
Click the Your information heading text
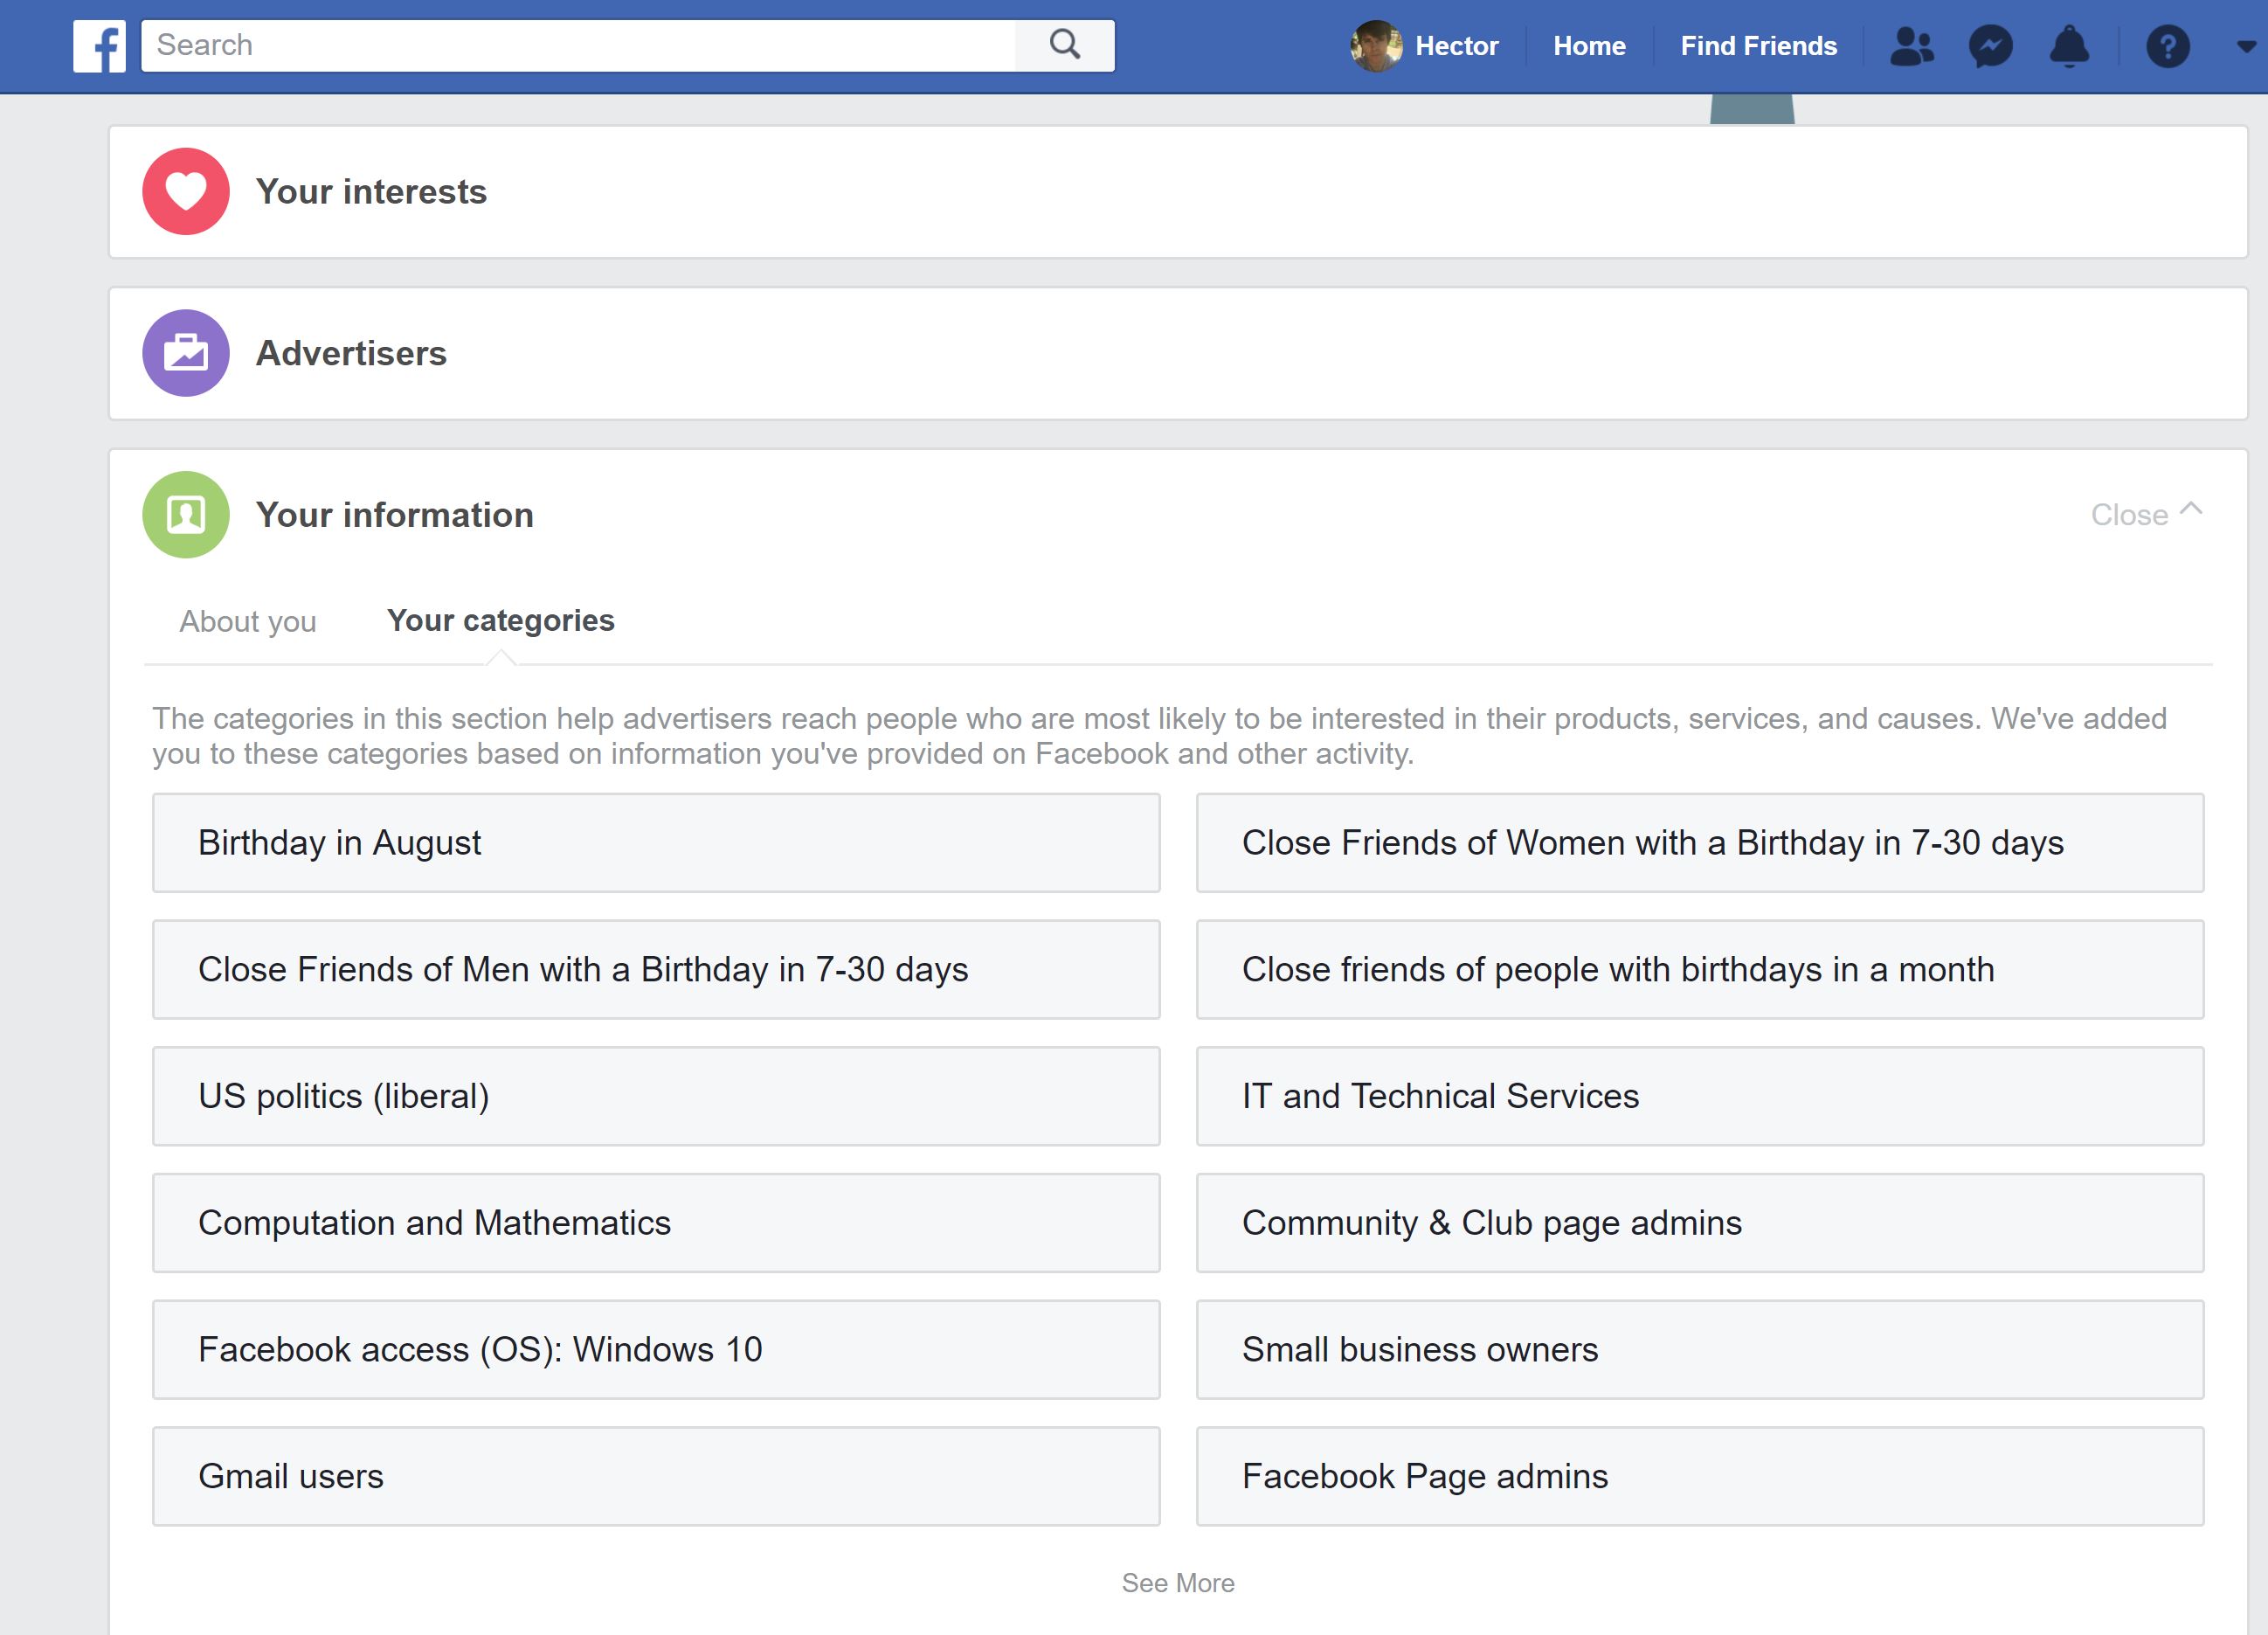(395, 515)
